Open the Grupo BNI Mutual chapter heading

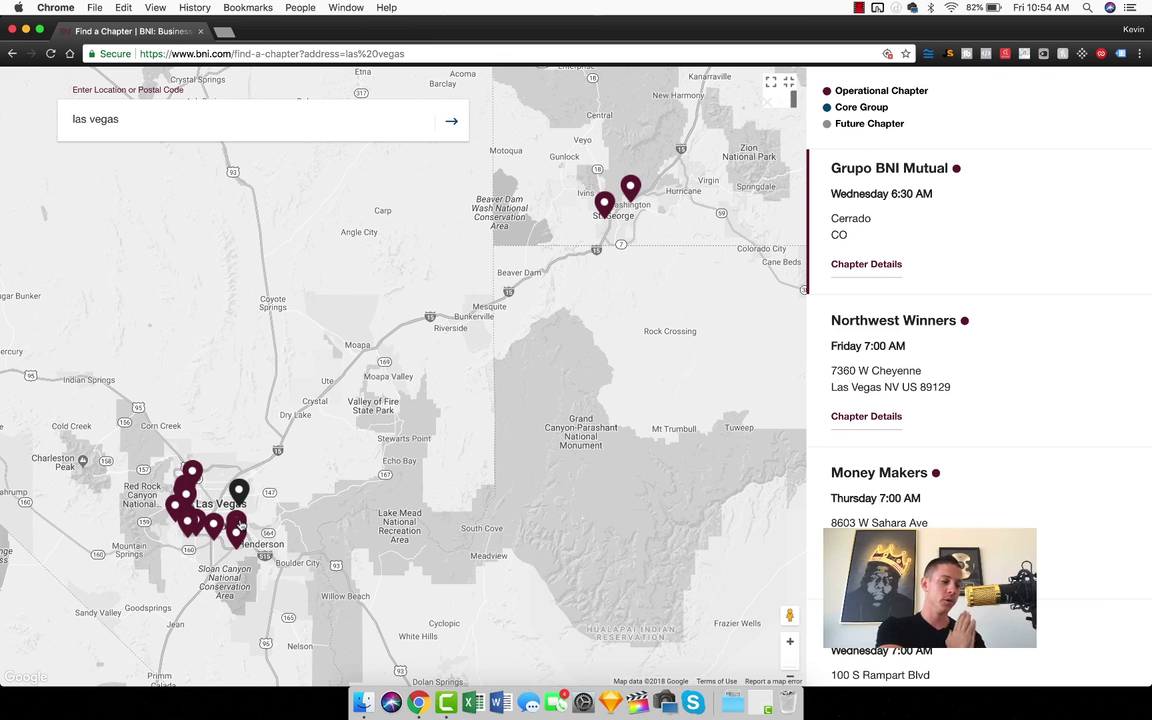tap(889, 168)
